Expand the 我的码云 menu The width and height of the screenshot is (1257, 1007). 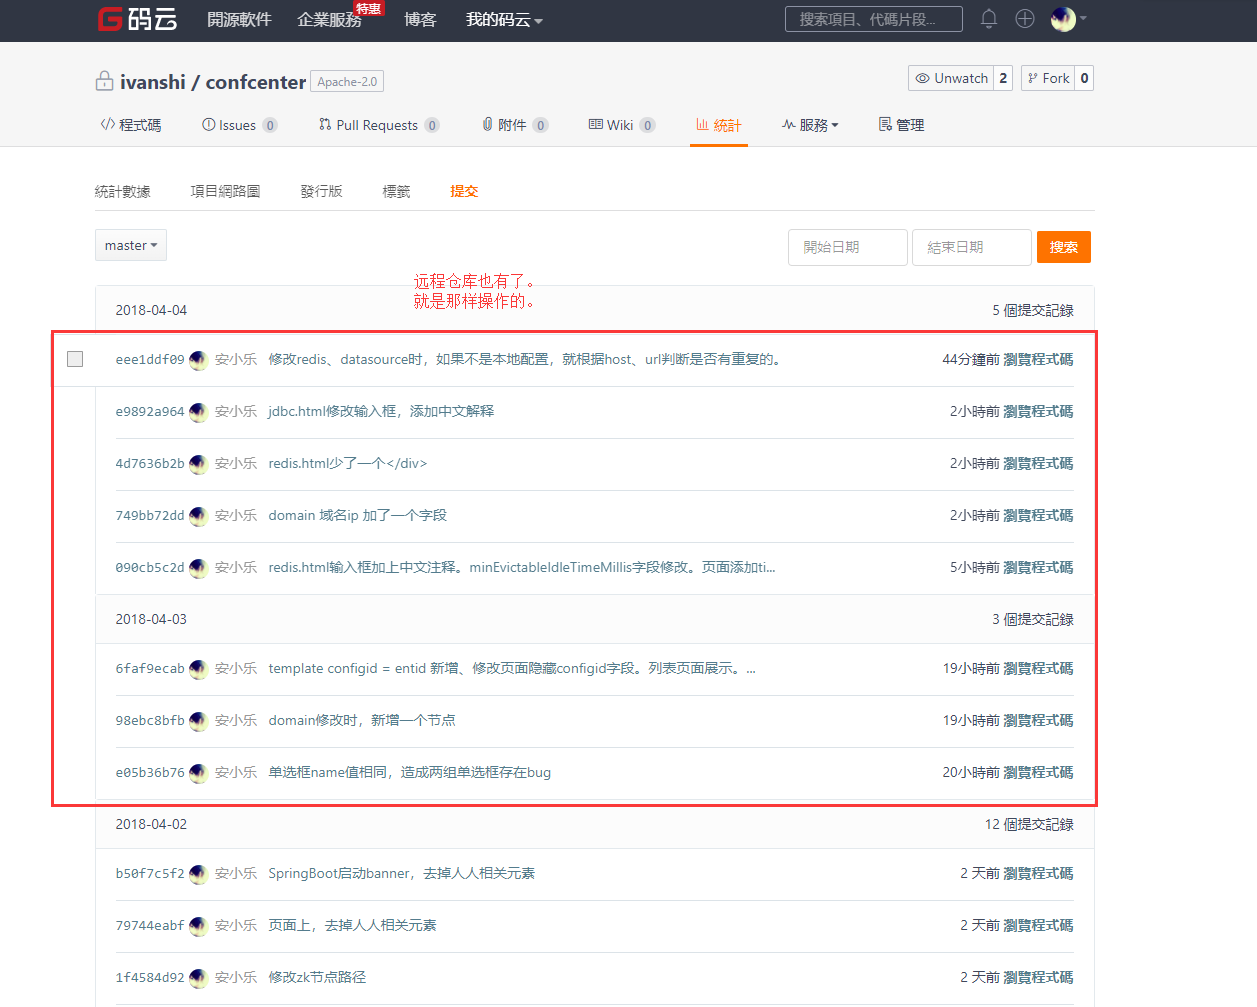click(504, 19)
